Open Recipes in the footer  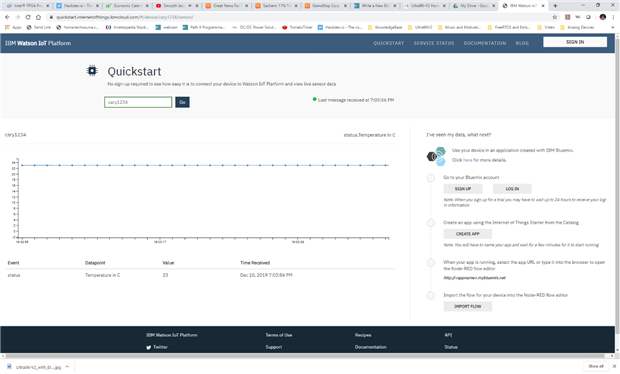coord(363,335)
